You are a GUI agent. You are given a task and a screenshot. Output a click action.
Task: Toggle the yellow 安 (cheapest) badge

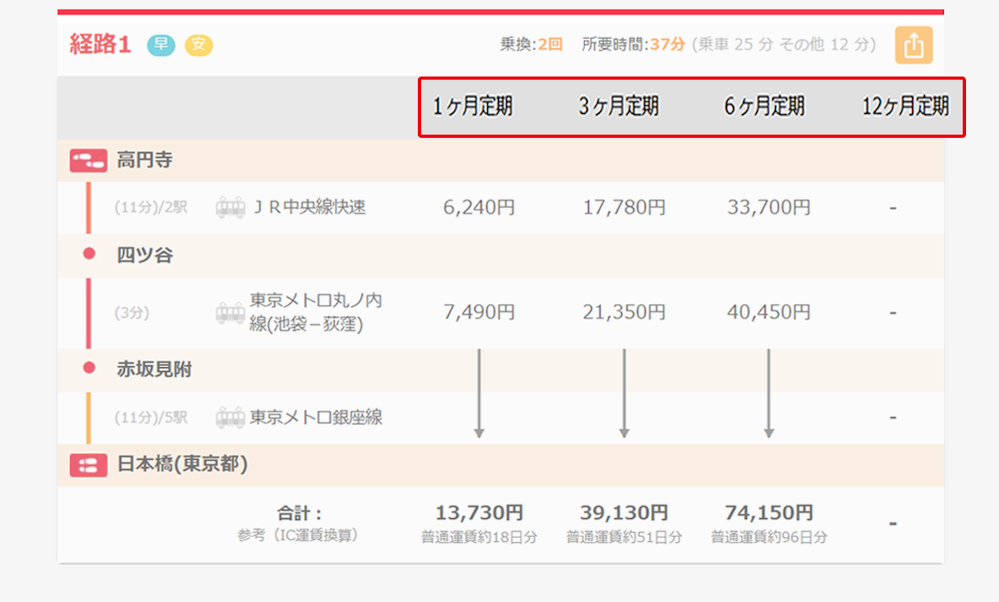(198, 44)
